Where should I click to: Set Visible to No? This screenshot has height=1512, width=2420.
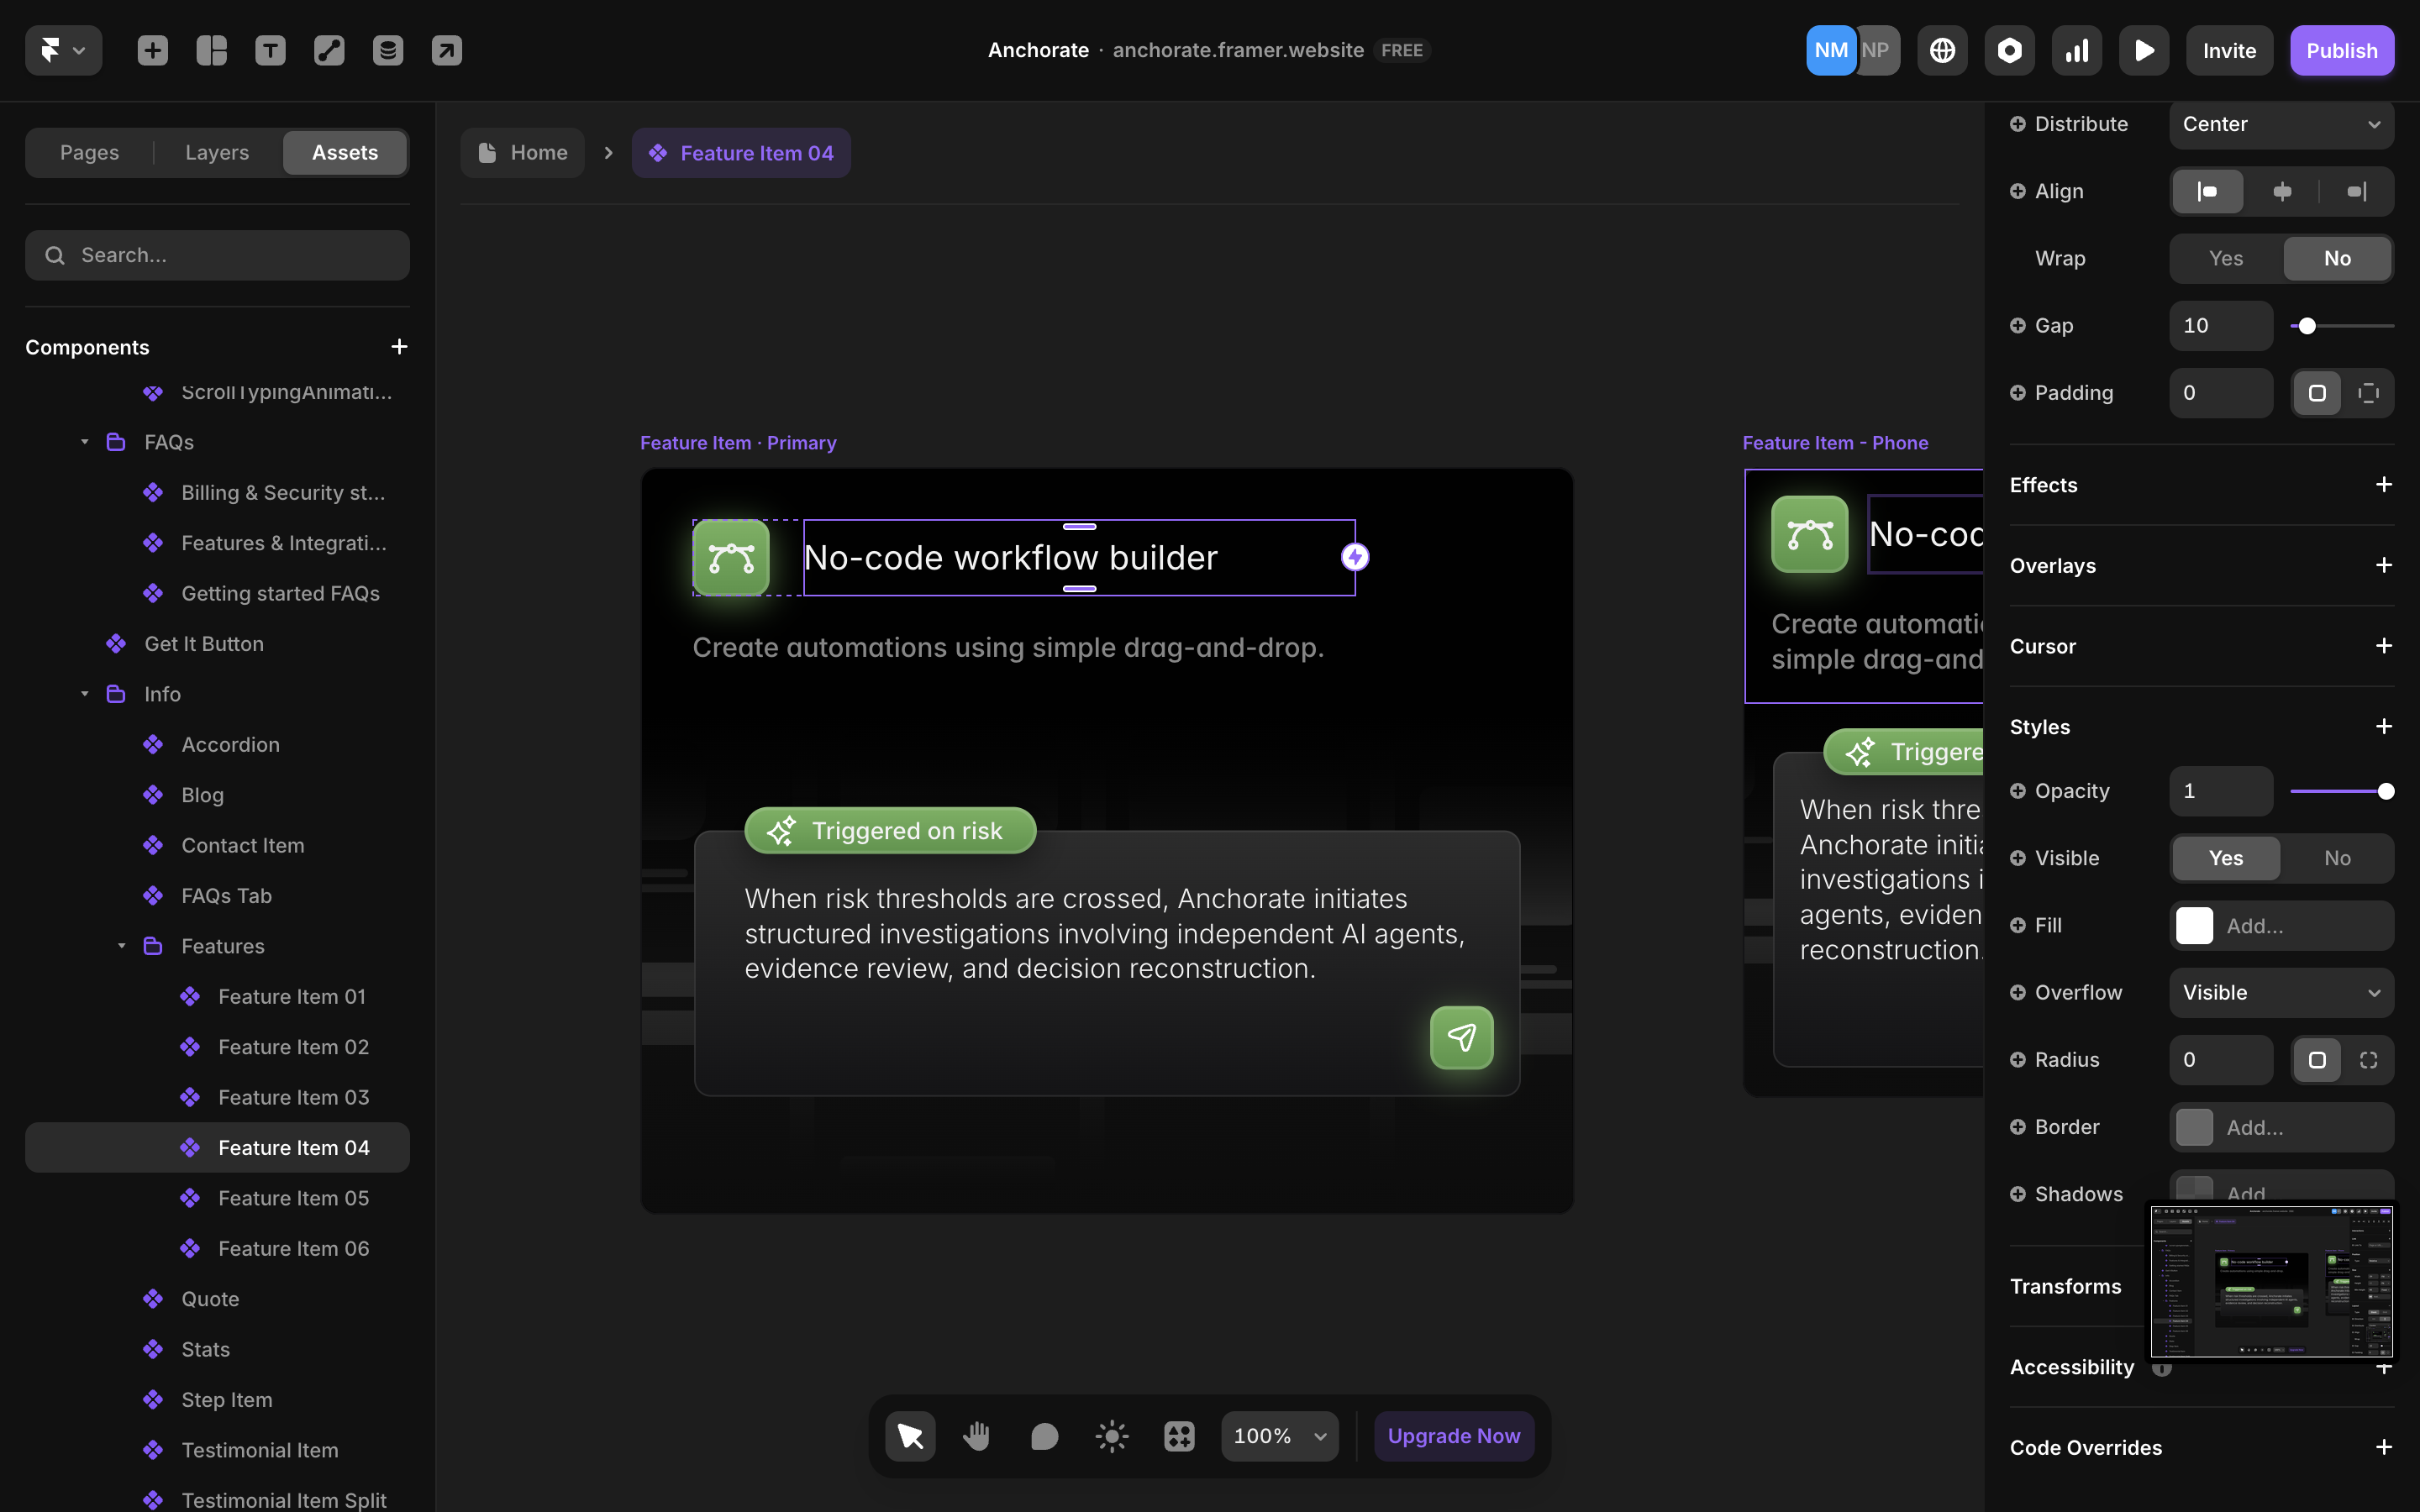point(2337,858)
